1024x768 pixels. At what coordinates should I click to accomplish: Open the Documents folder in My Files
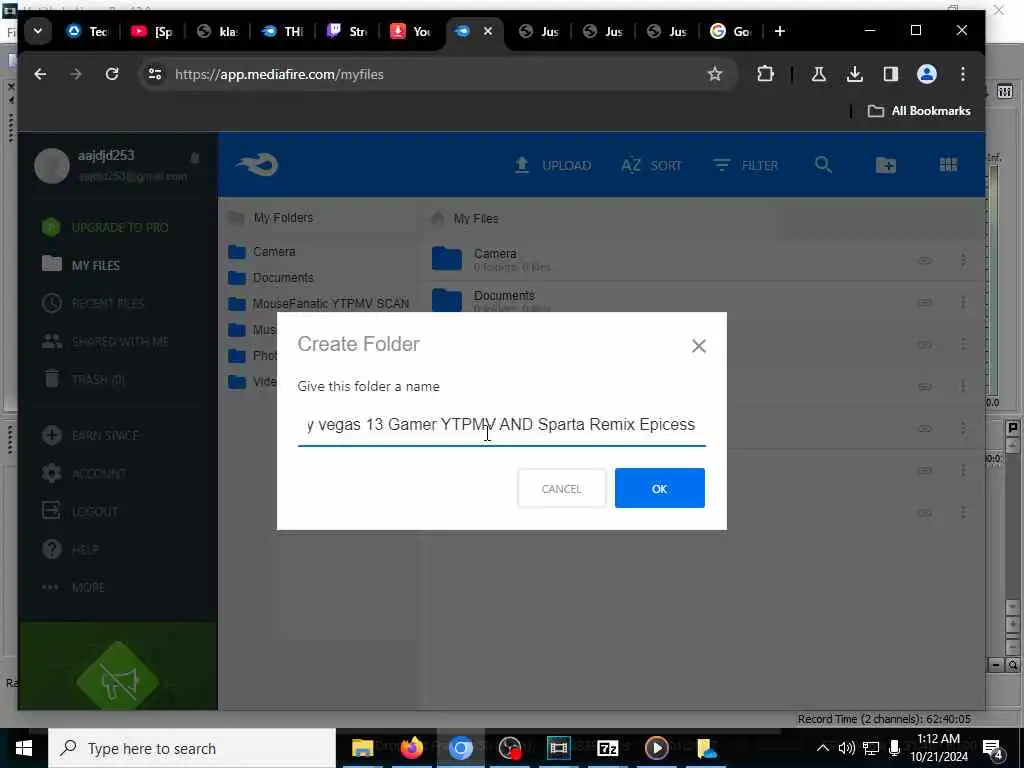[x=504, y=295]
